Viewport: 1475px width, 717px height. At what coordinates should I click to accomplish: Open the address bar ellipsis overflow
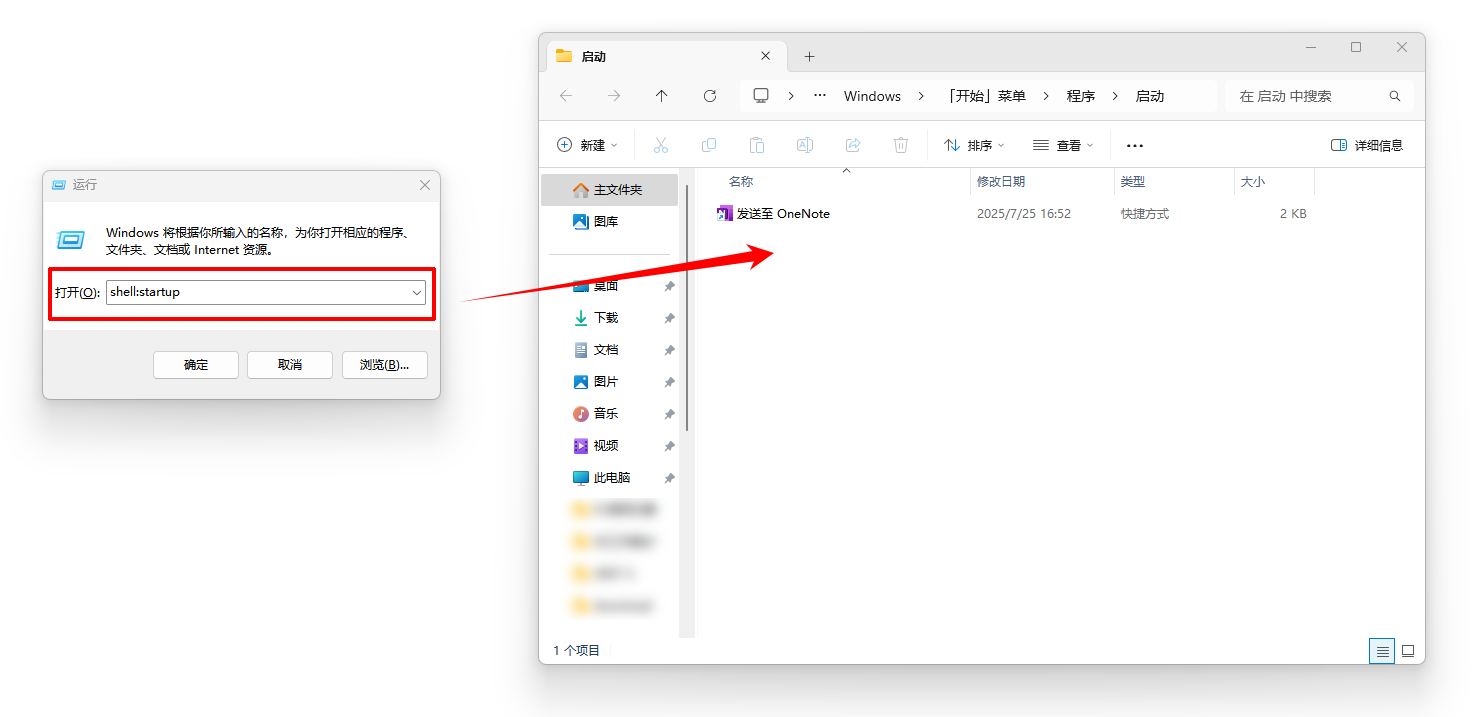(x=820, y=96)
